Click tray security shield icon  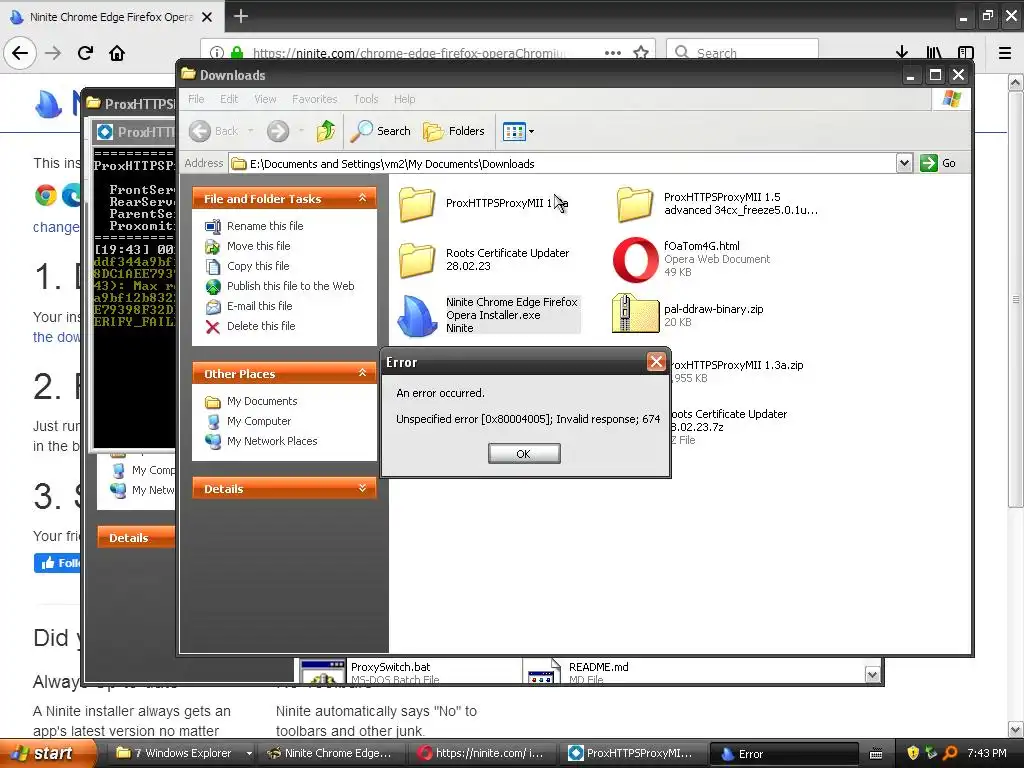click(913, 753)
